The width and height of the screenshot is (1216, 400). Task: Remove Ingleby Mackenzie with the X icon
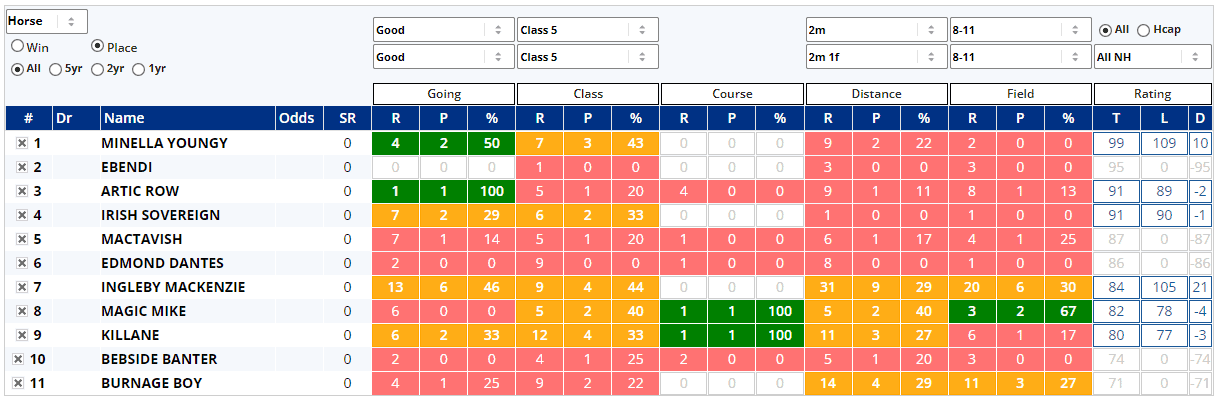[21, 287]
